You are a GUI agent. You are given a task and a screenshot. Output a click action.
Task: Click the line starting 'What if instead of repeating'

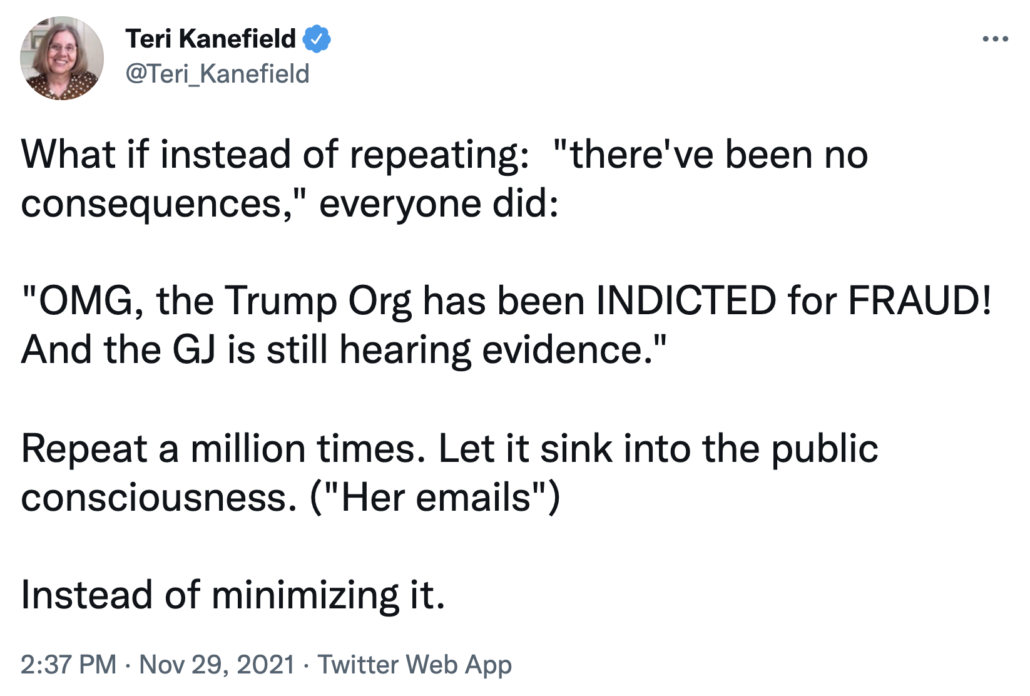pos(444,156)
